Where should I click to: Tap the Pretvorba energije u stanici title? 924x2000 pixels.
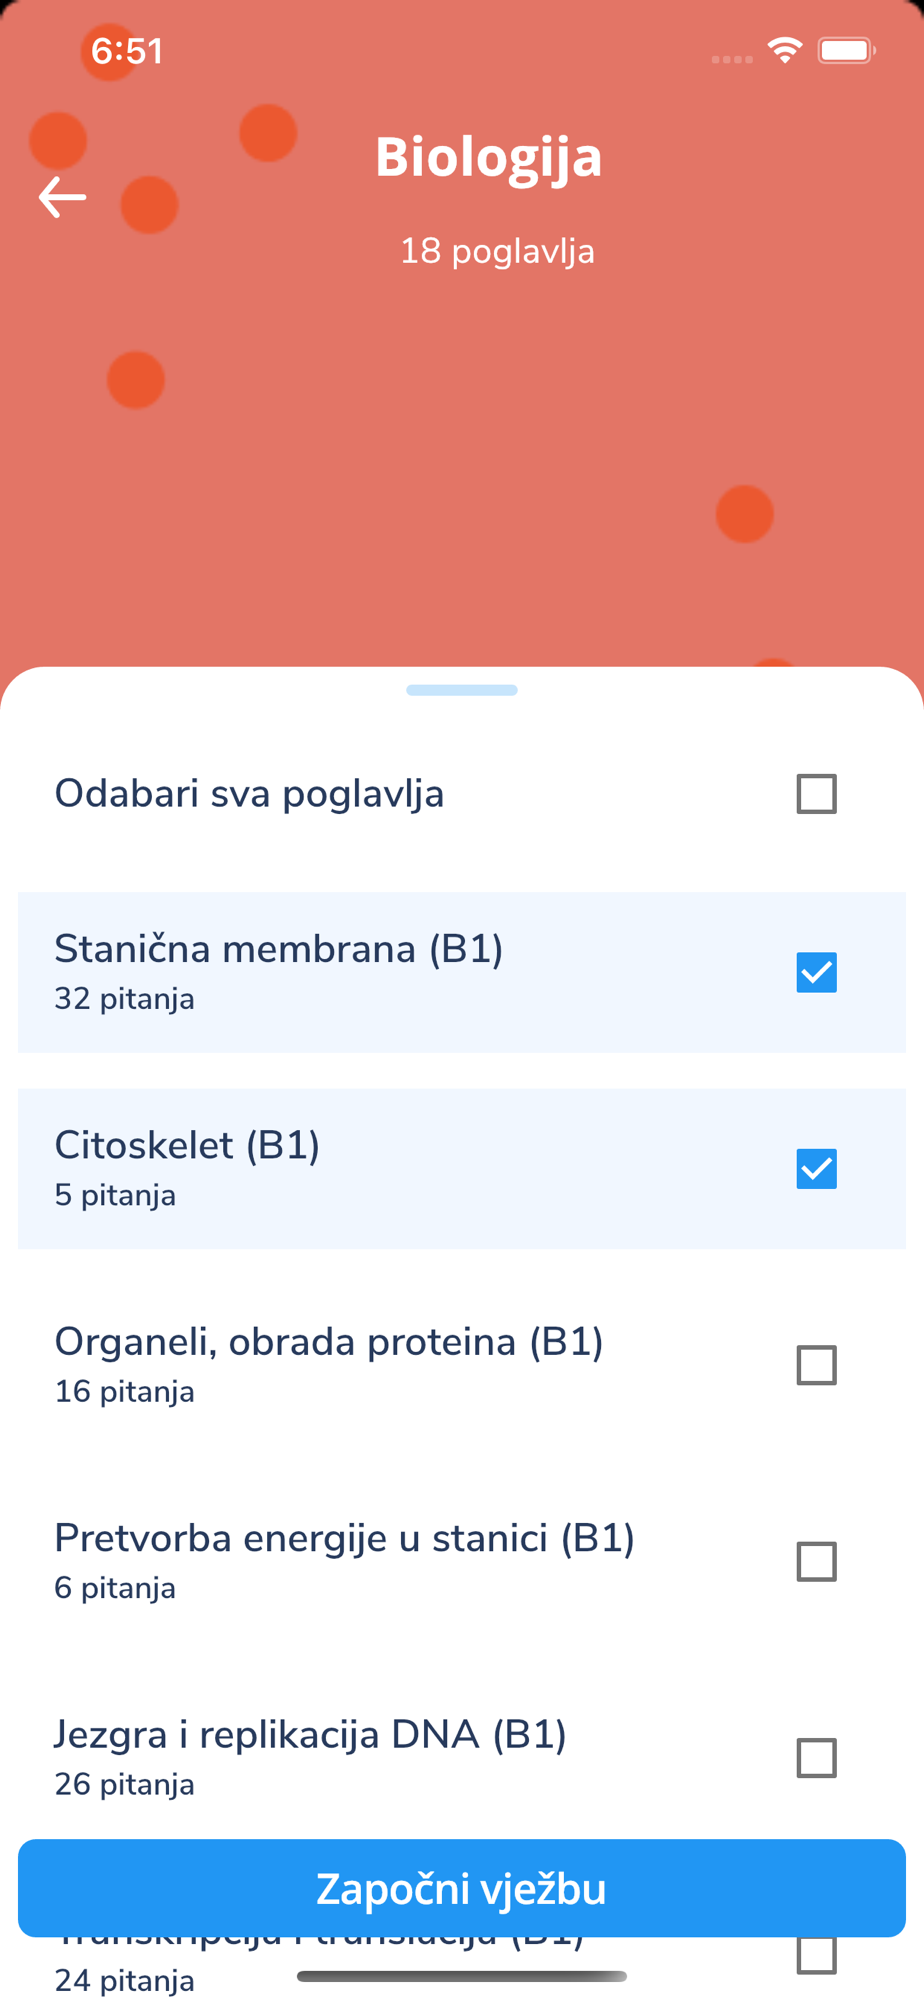[x=345, y=1538]
